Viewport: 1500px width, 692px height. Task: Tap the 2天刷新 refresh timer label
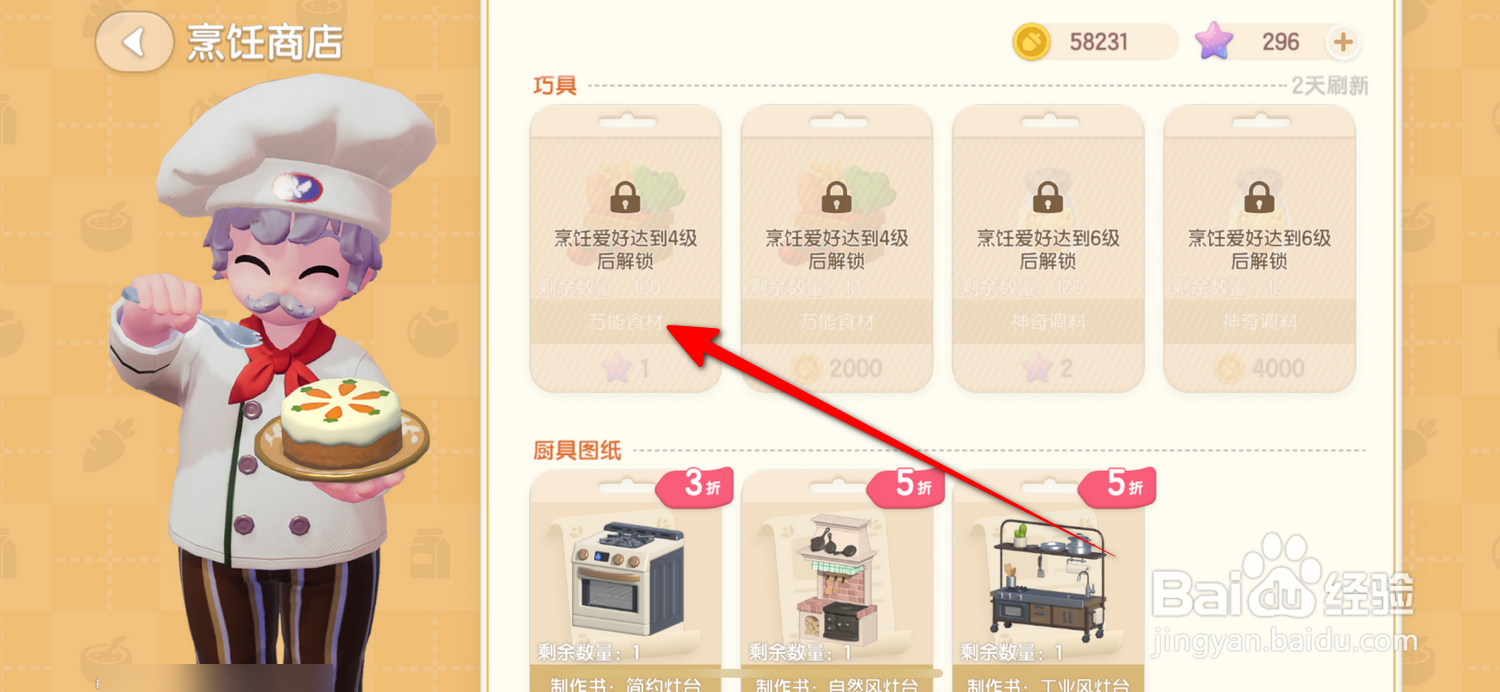[1329, 86]
